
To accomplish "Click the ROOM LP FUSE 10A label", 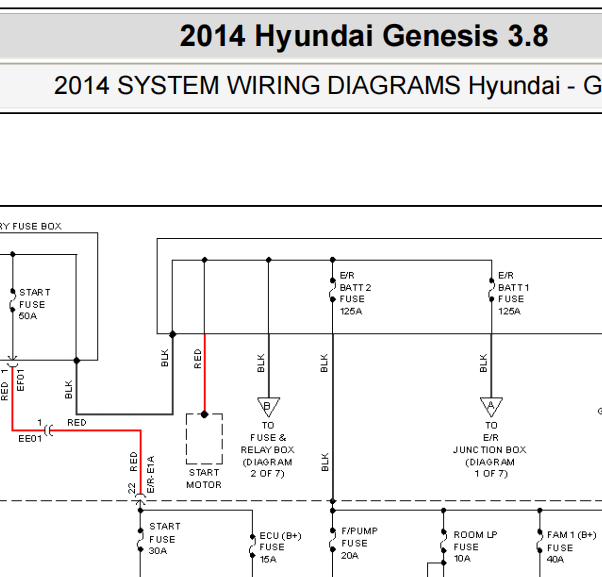I will tap(475, 547).
